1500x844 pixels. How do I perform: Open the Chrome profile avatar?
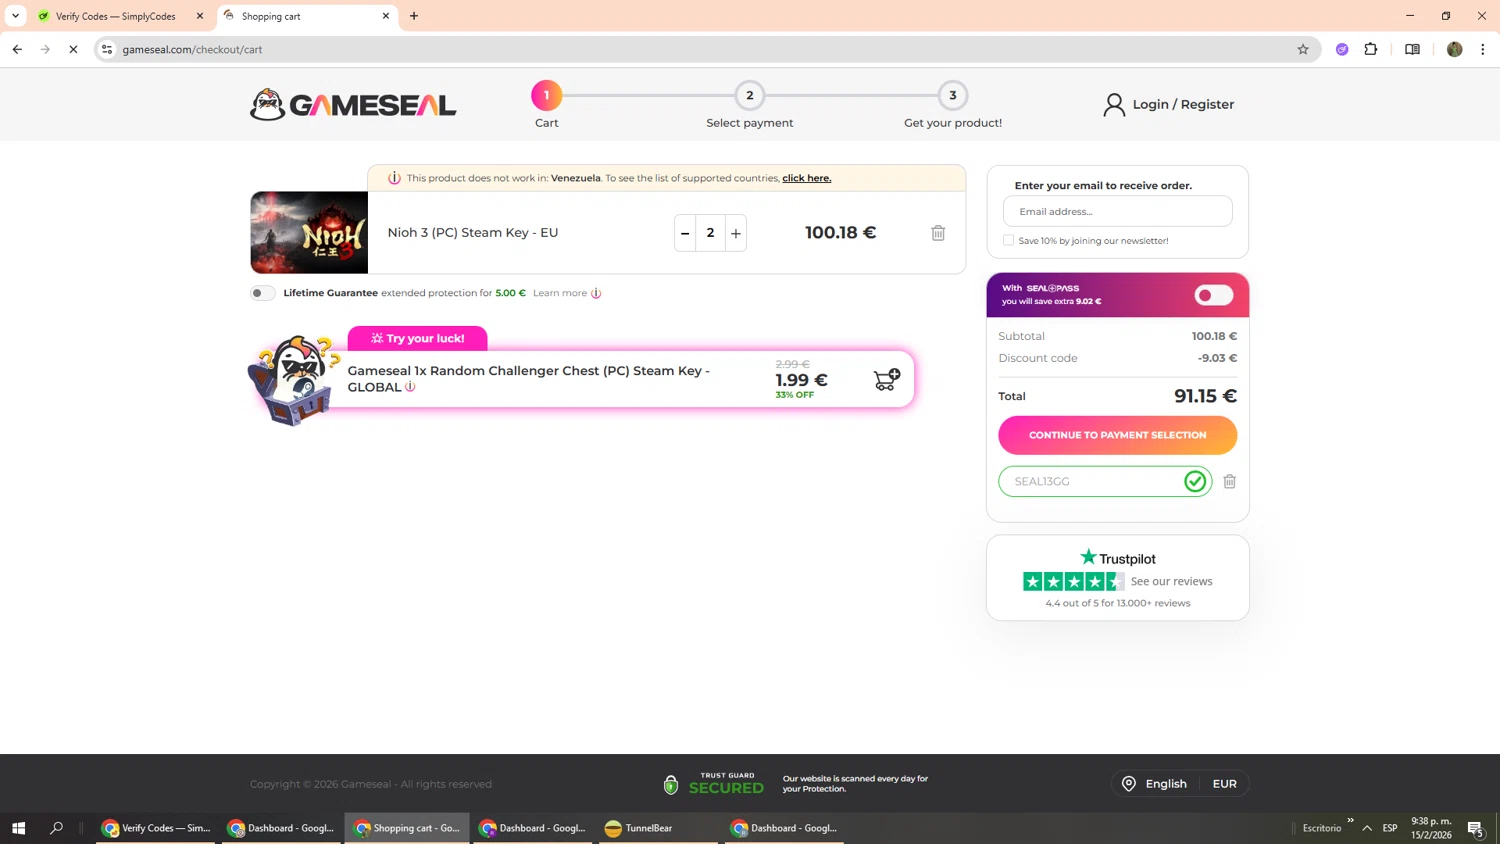1455,49
